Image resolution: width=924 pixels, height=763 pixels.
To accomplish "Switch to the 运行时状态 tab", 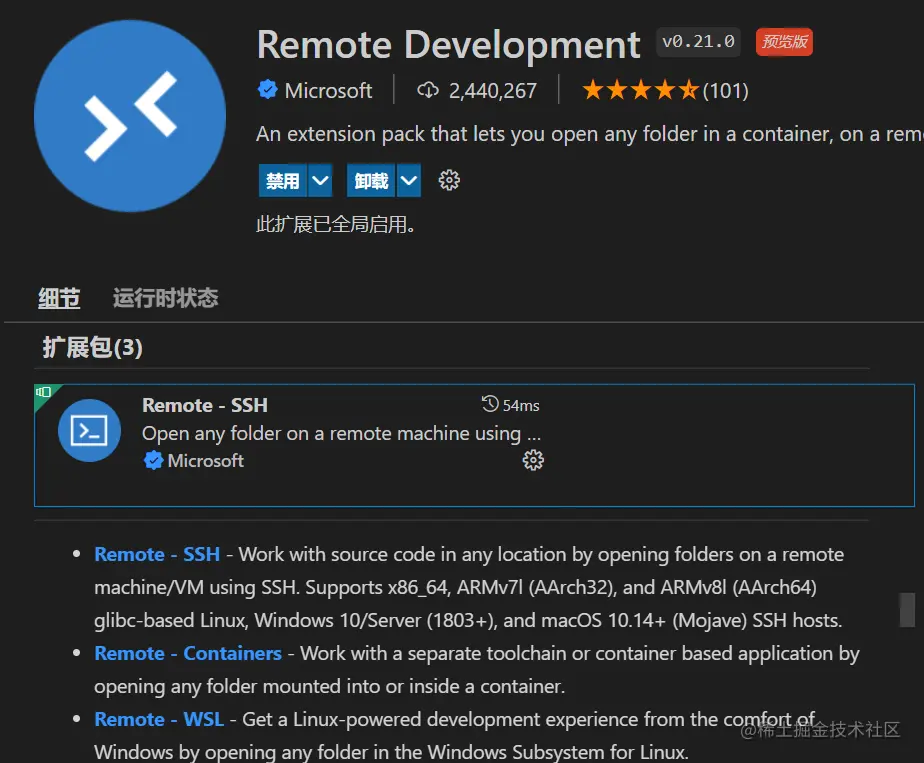I will coord(166,298).
